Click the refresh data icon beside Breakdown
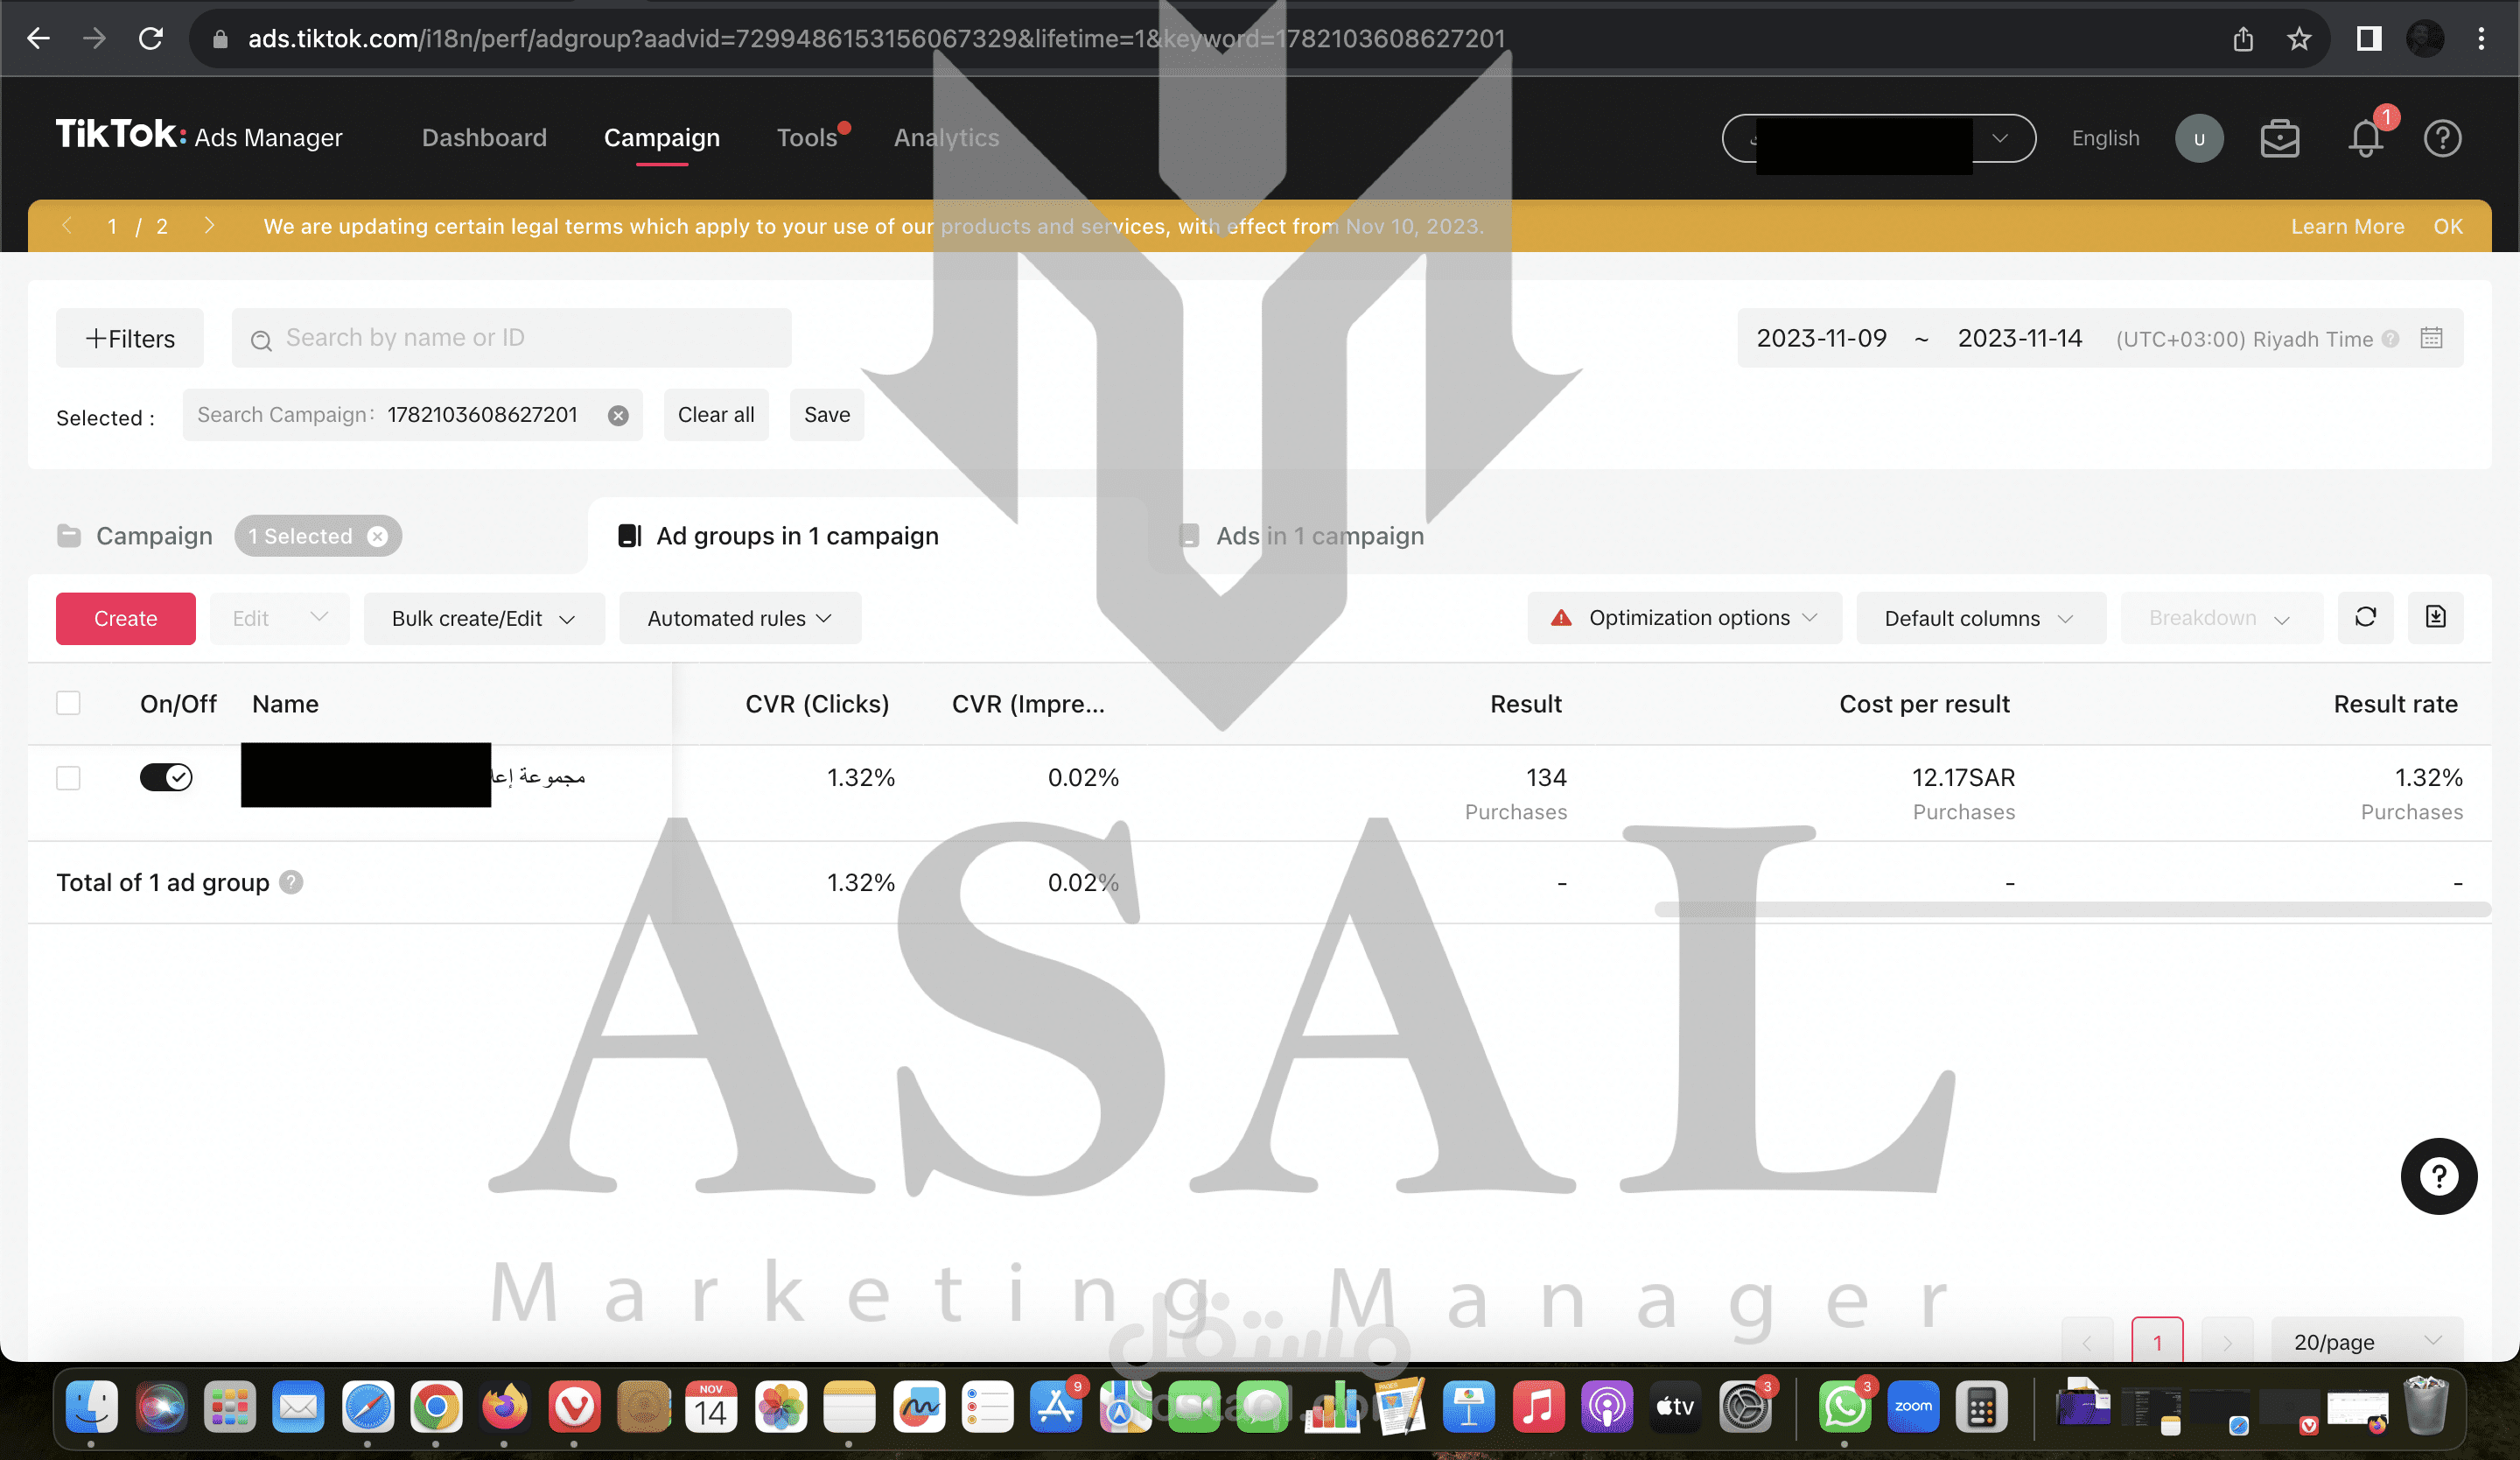 (2364, 617)
